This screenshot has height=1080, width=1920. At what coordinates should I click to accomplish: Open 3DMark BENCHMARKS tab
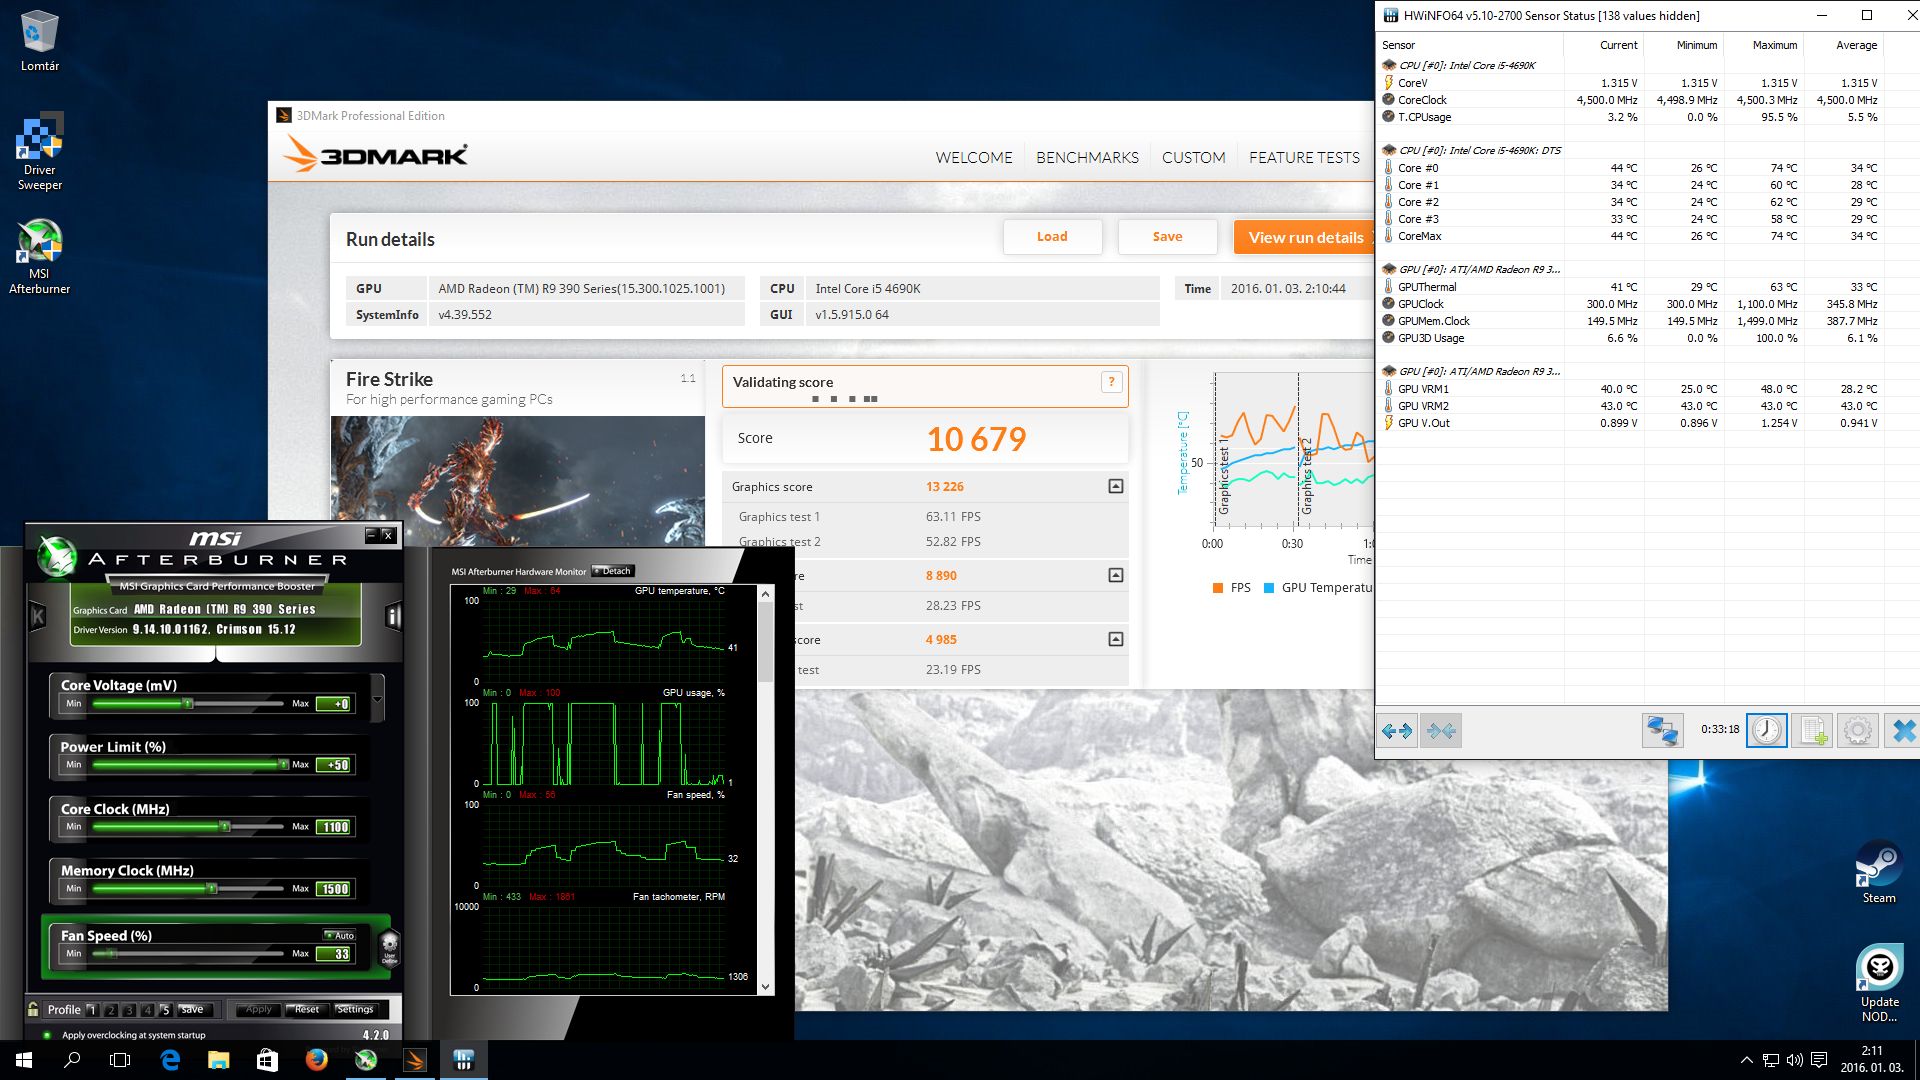coord(1087,157)
